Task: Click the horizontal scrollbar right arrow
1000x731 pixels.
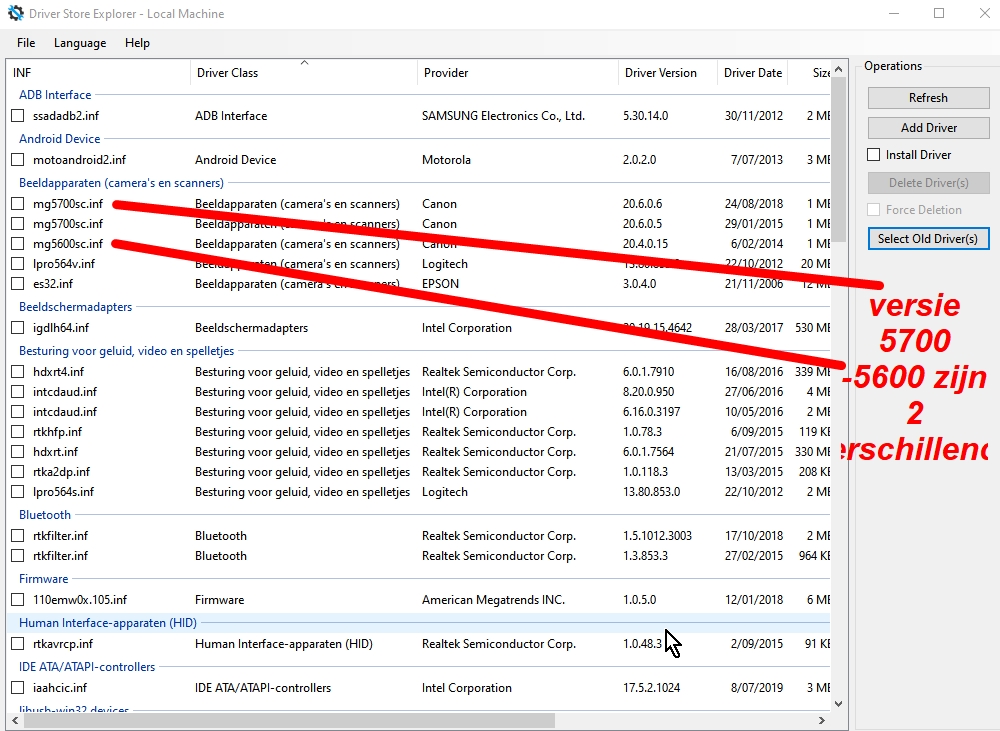Action: click(822, 720)
